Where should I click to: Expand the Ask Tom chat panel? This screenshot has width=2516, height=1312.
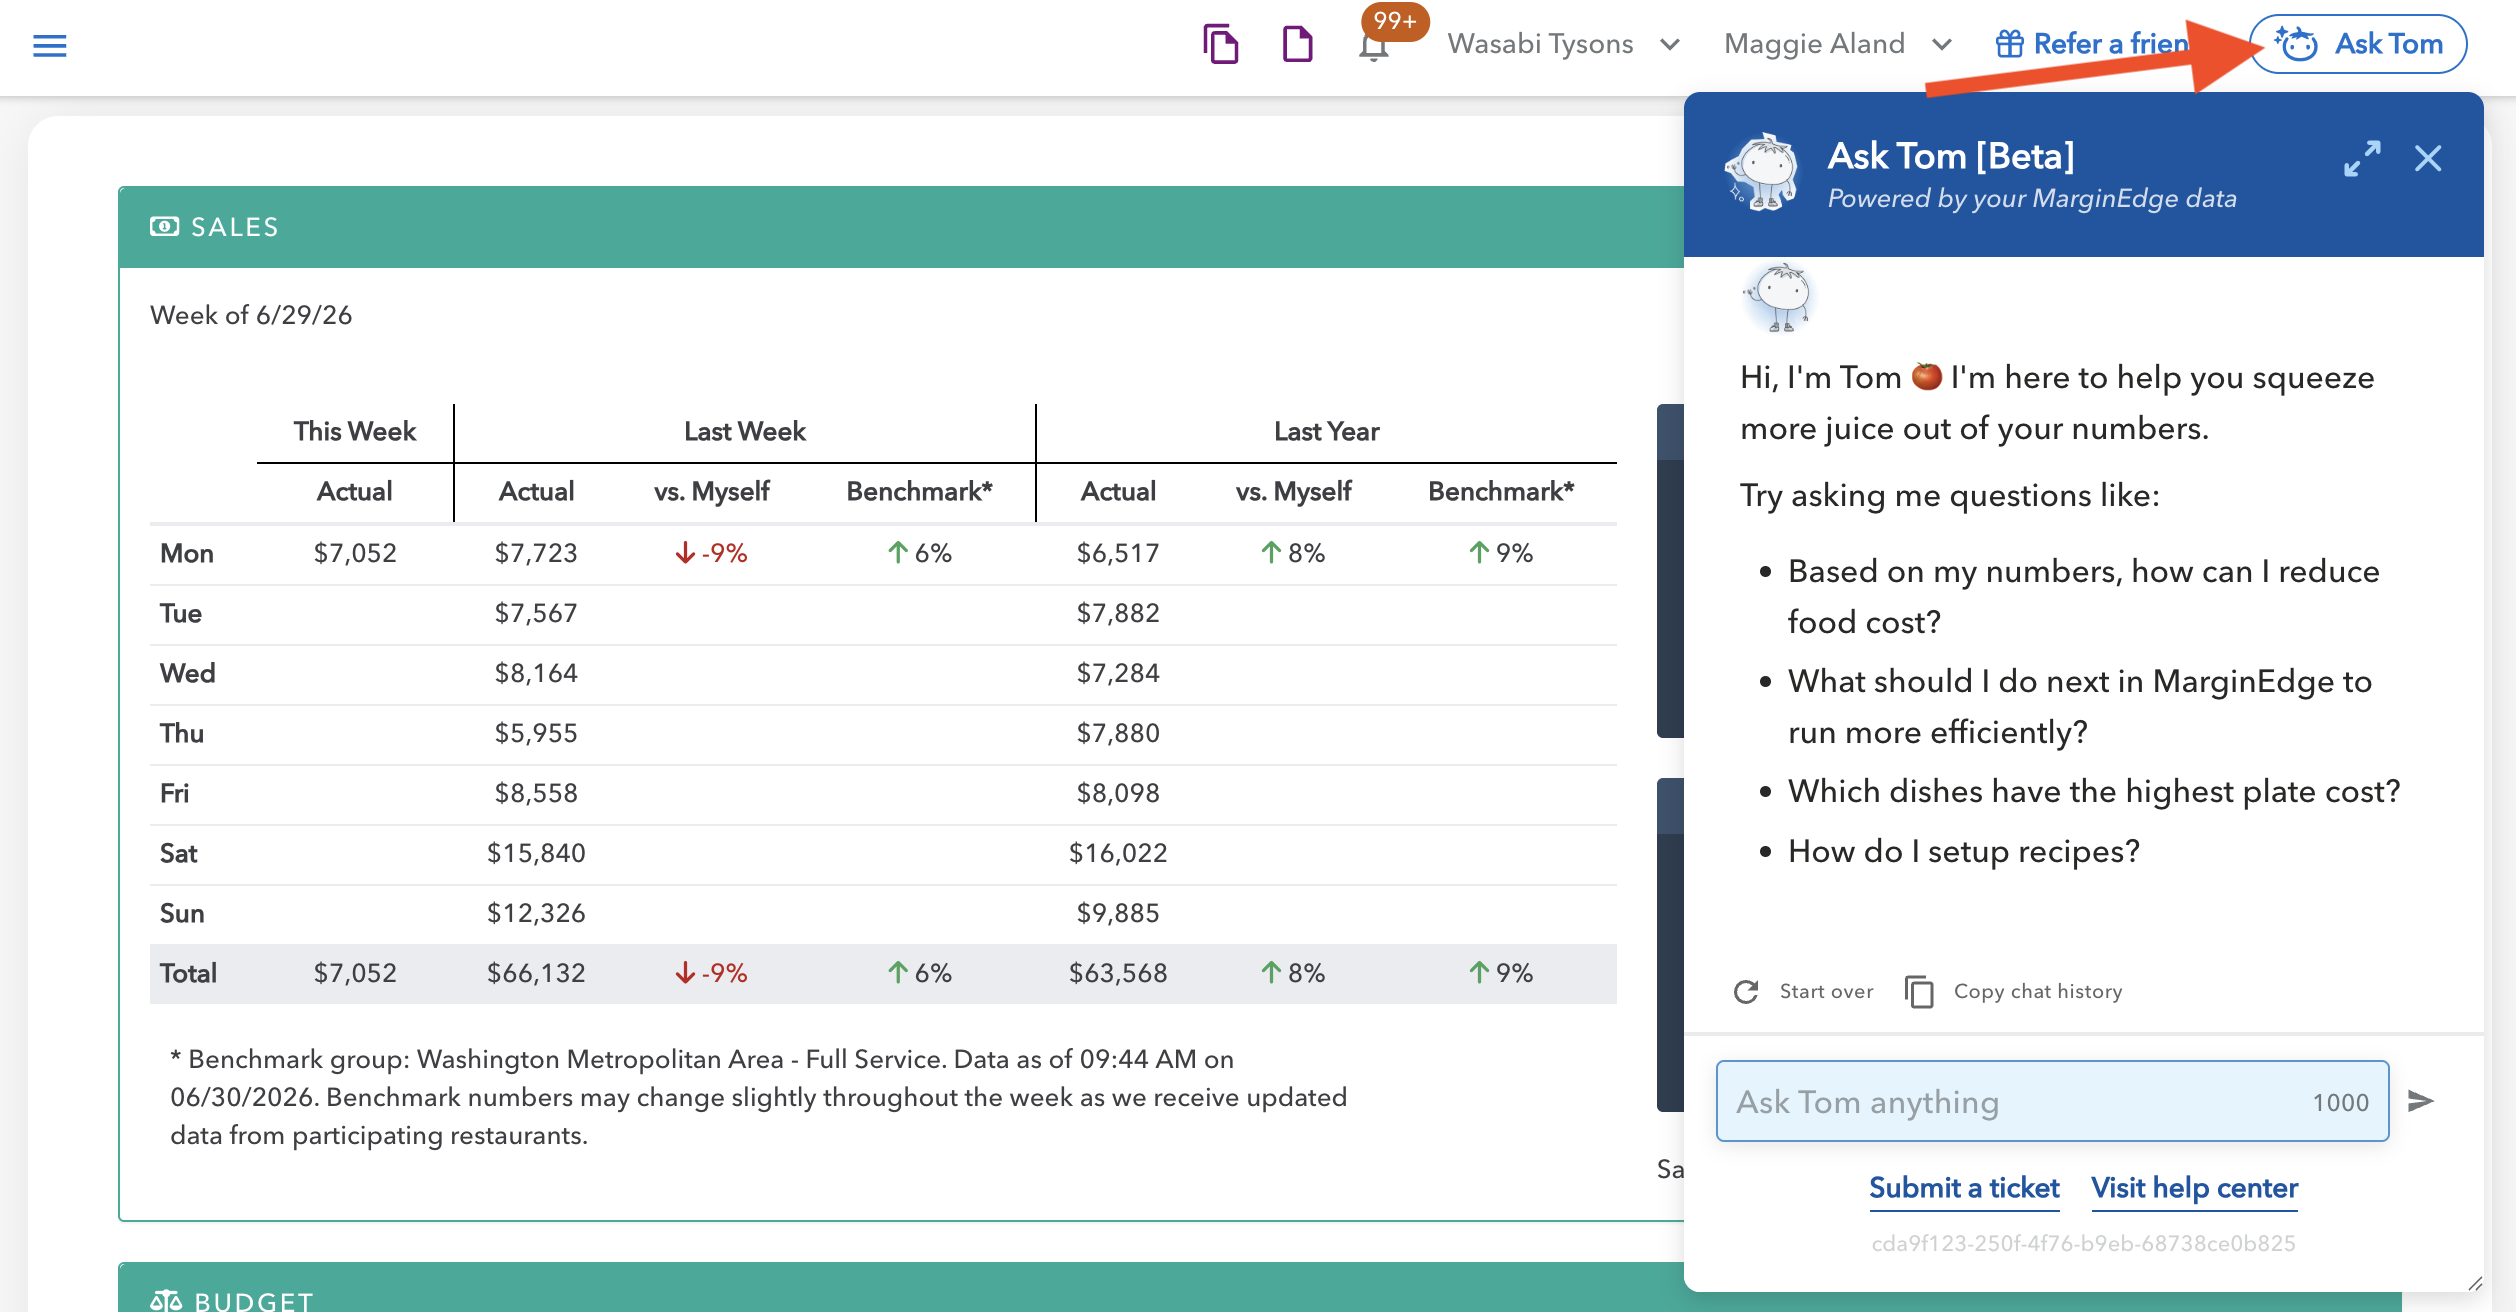(x=2362, y=158)
